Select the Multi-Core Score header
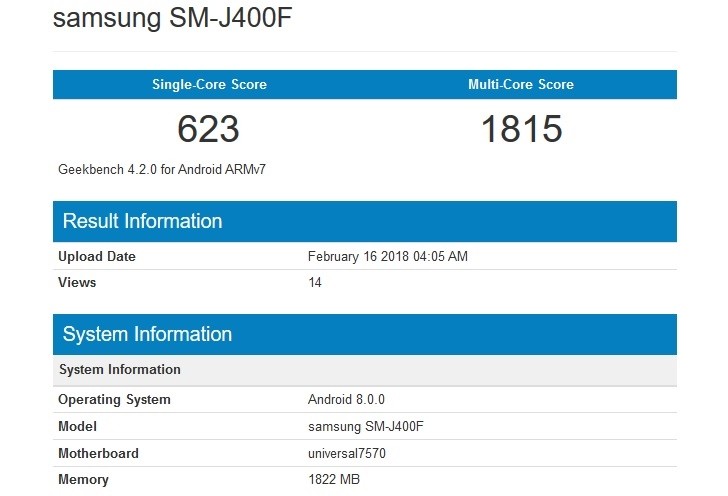The image size is (728, 496). (x=521, y=85)
